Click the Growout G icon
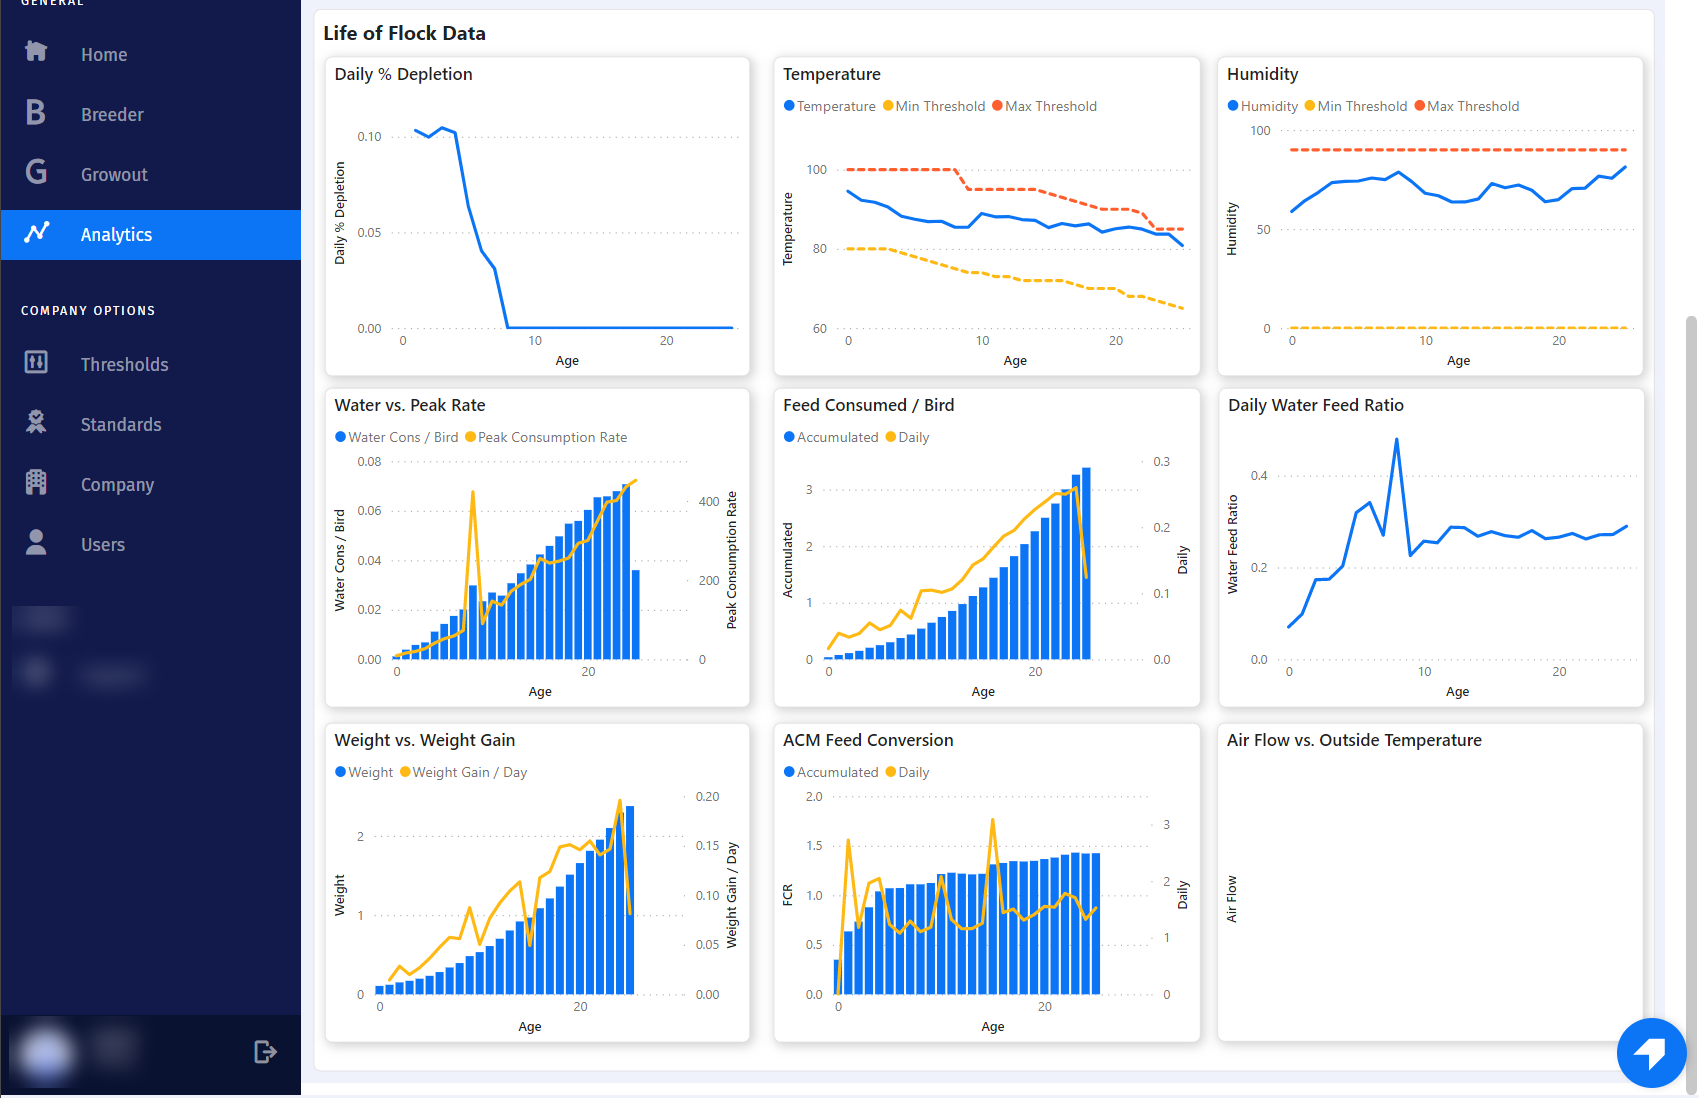This screenshot has width=1699, height=1098. click(x=36, y=172)
